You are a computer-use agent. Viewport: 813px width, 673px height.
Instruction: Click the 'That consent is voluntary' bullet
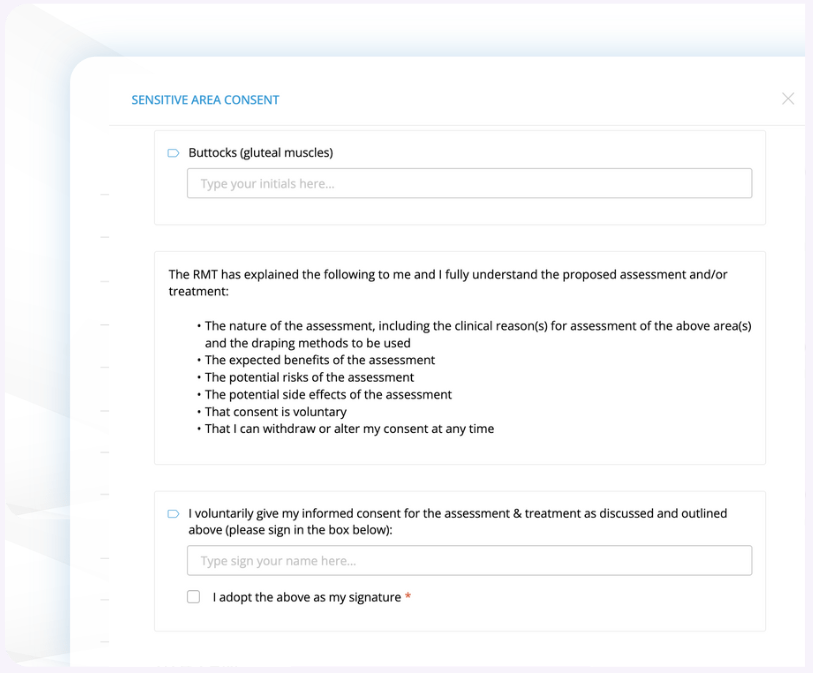click(x=276, y=412)
